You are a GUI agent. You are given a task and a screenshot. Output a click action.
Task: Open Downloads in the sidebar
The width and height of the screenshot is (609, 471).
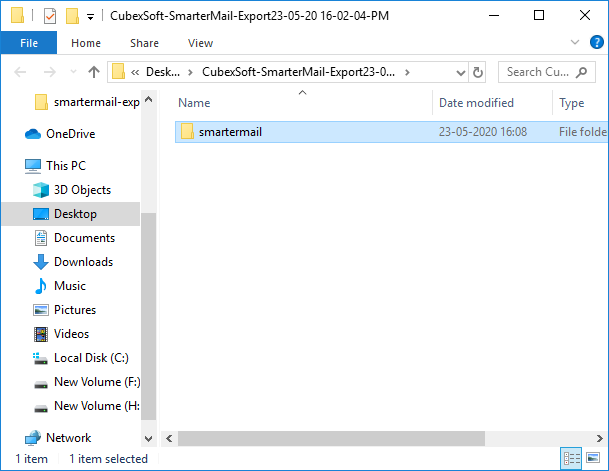coord(84,262)
